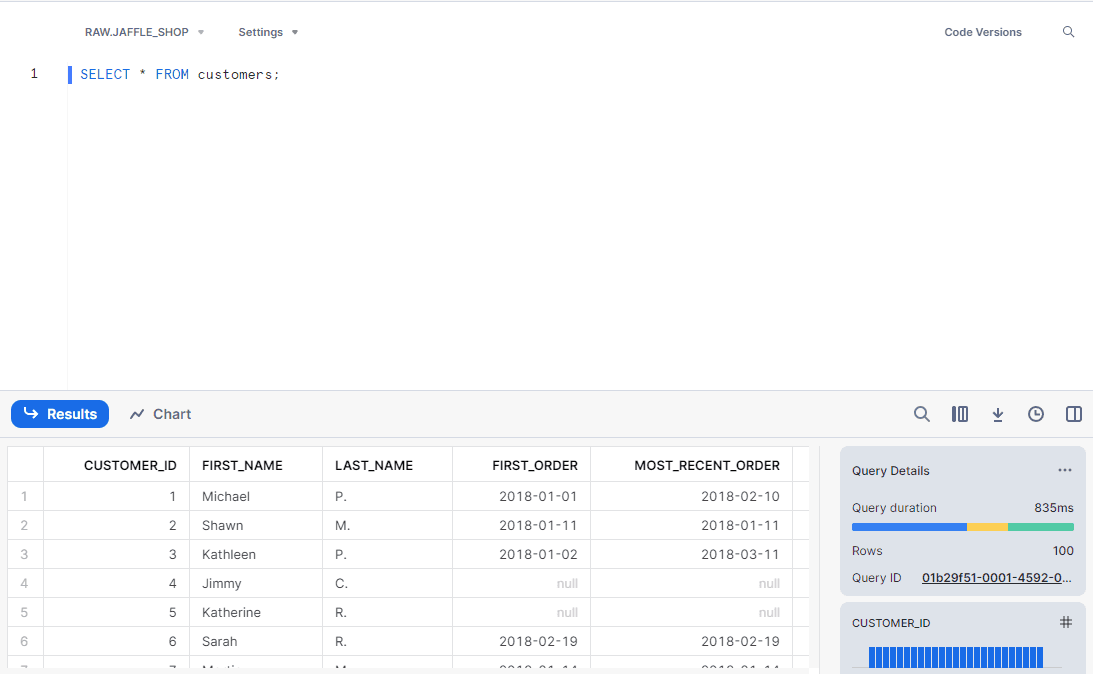Search the results using the magnifier icon
This screenshot has width=1093, height=674.
pyautogui.click(x=922, y=414)
